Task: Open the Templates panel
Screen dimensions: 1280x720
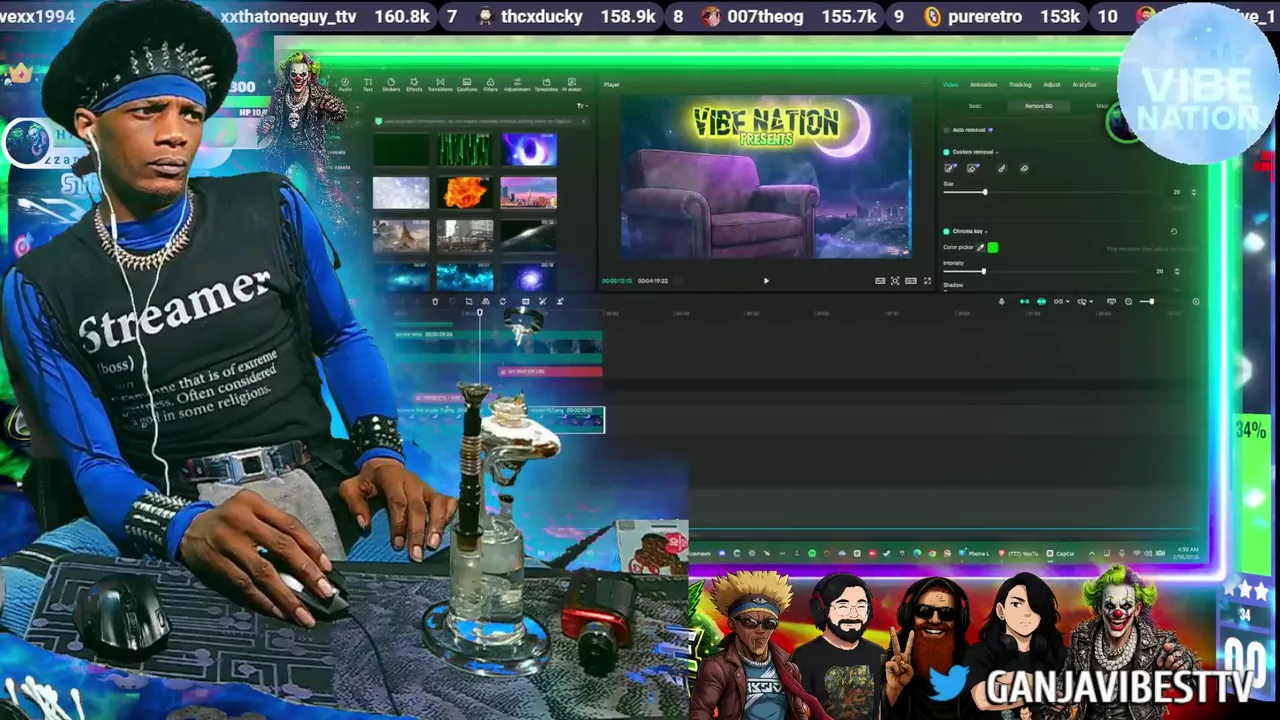Action: point(546,84)
